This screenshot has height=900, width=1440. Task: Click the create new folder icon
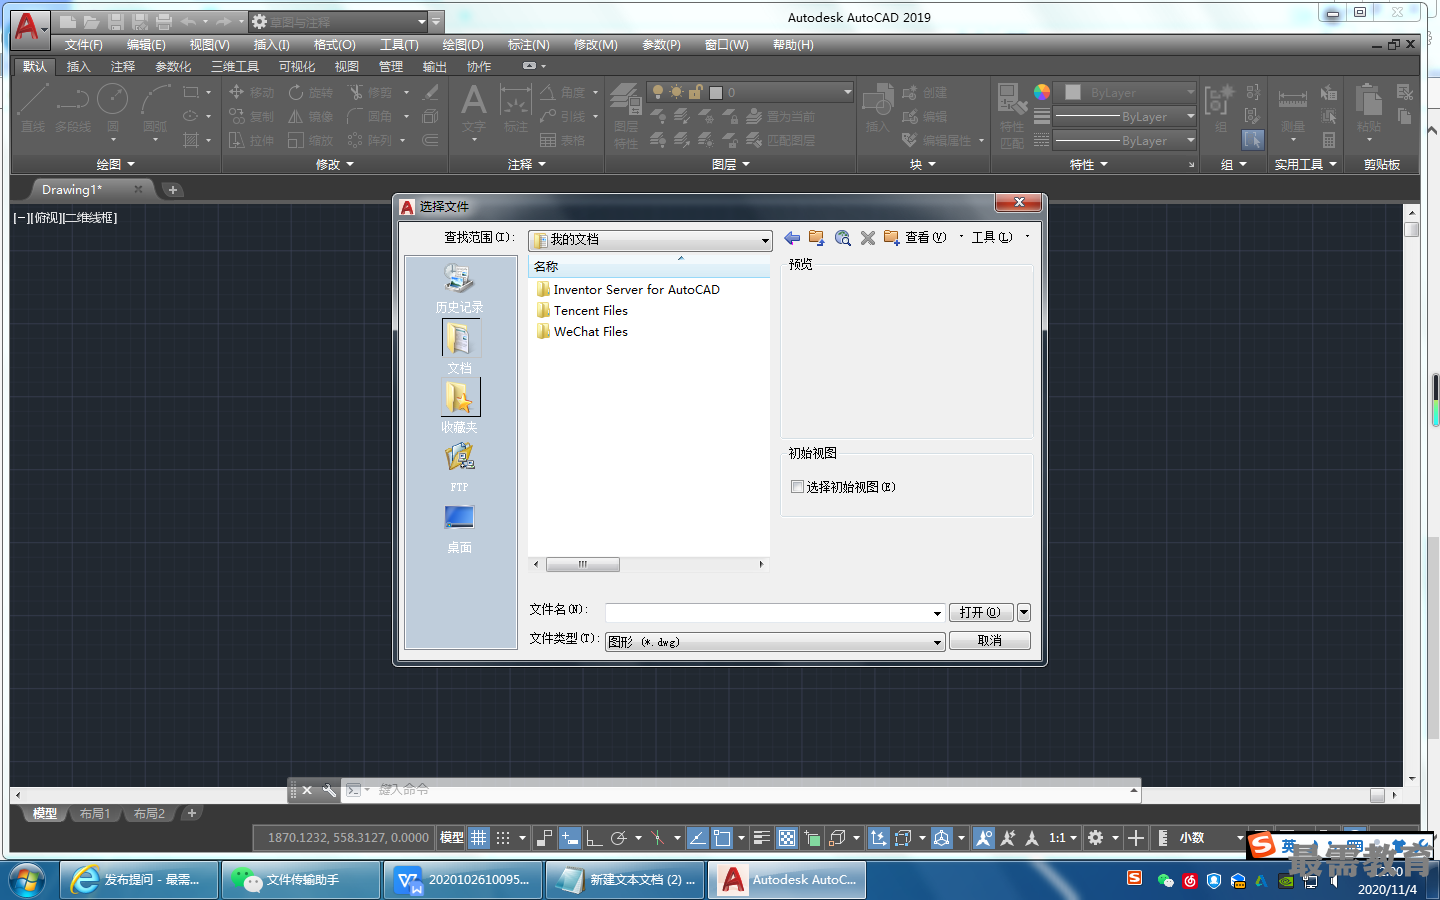click(891, 238)
